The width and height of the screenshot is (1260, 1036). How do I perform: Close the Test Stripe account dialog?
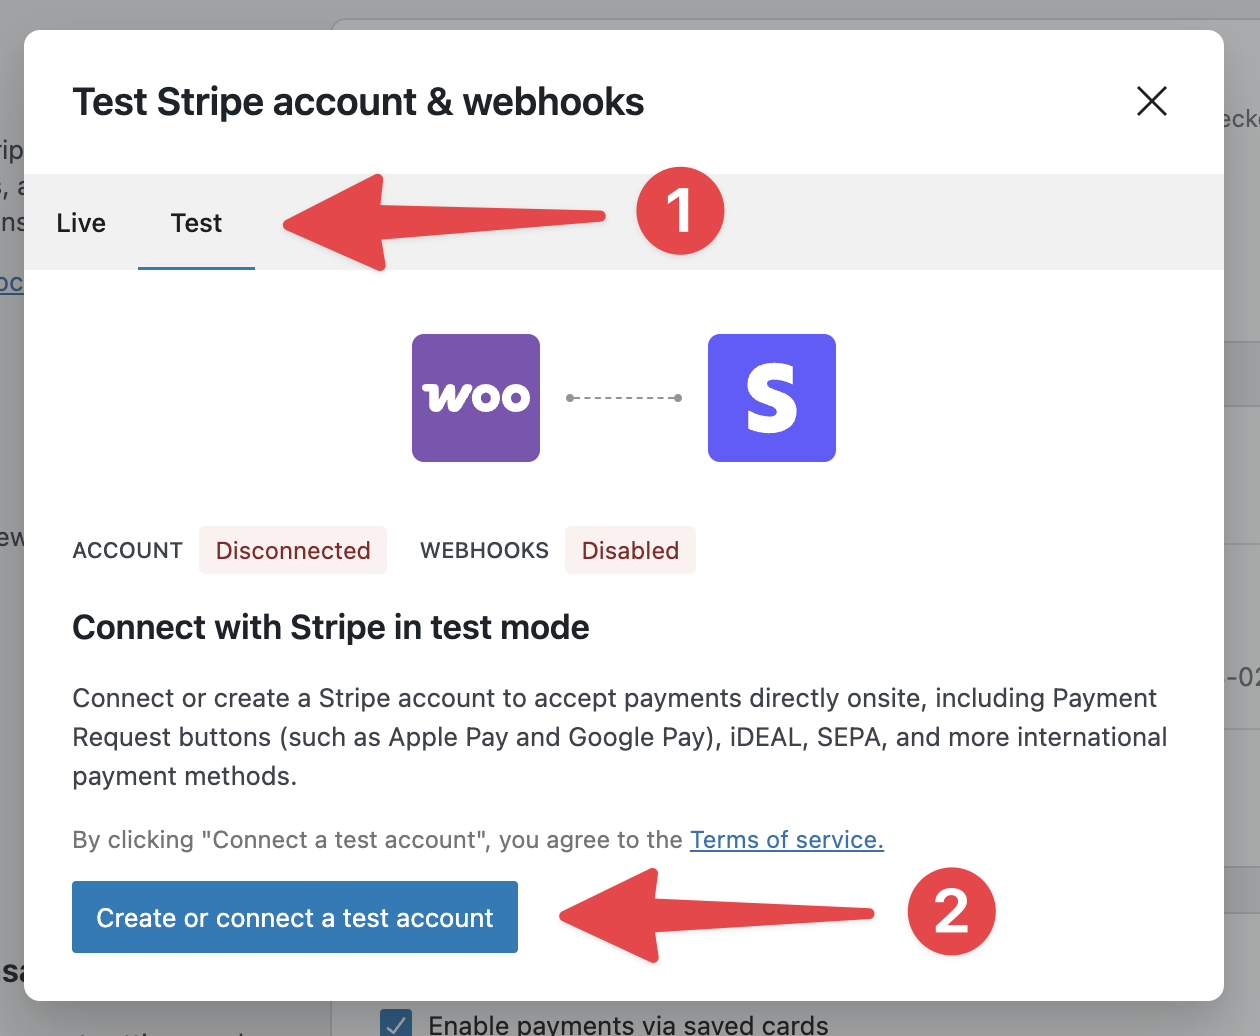(1152, 101)
